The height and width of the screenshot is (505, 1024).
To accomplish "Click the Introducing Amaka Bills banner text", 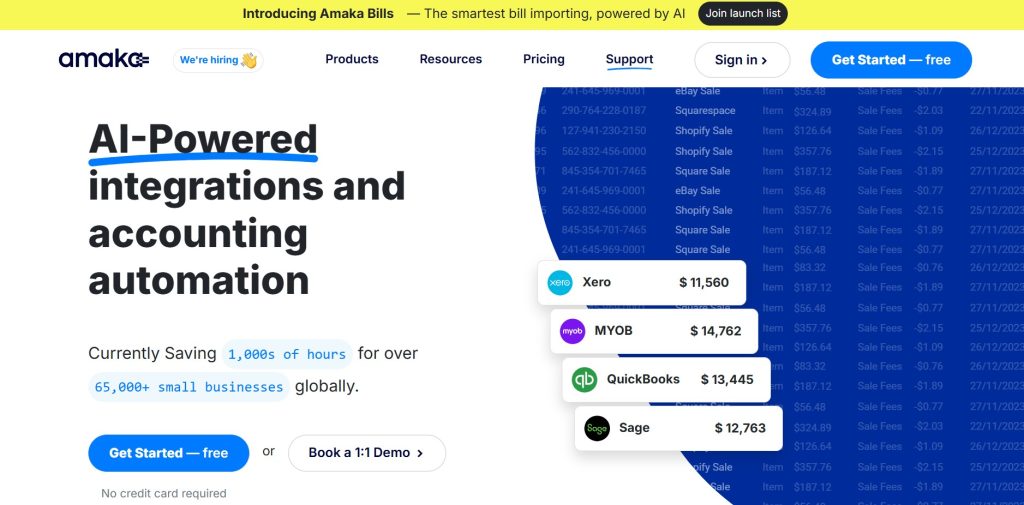I will tap(318, 14).
